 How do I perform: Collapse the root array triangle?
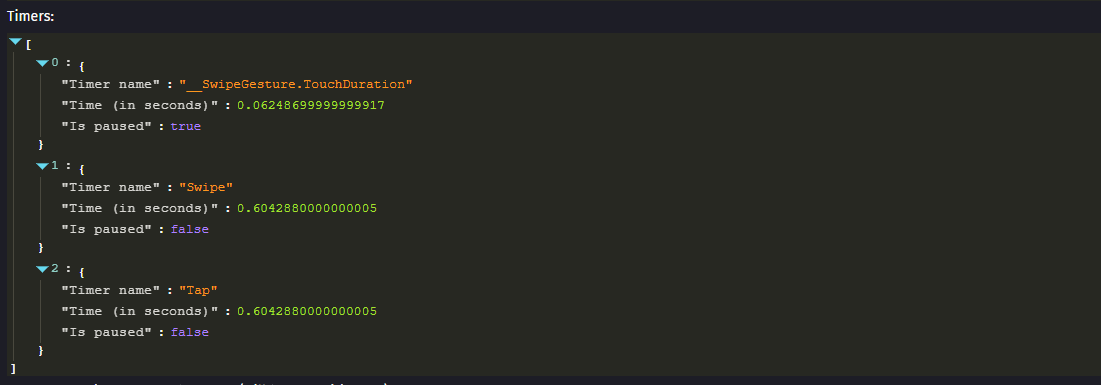(x=15, y=42)
